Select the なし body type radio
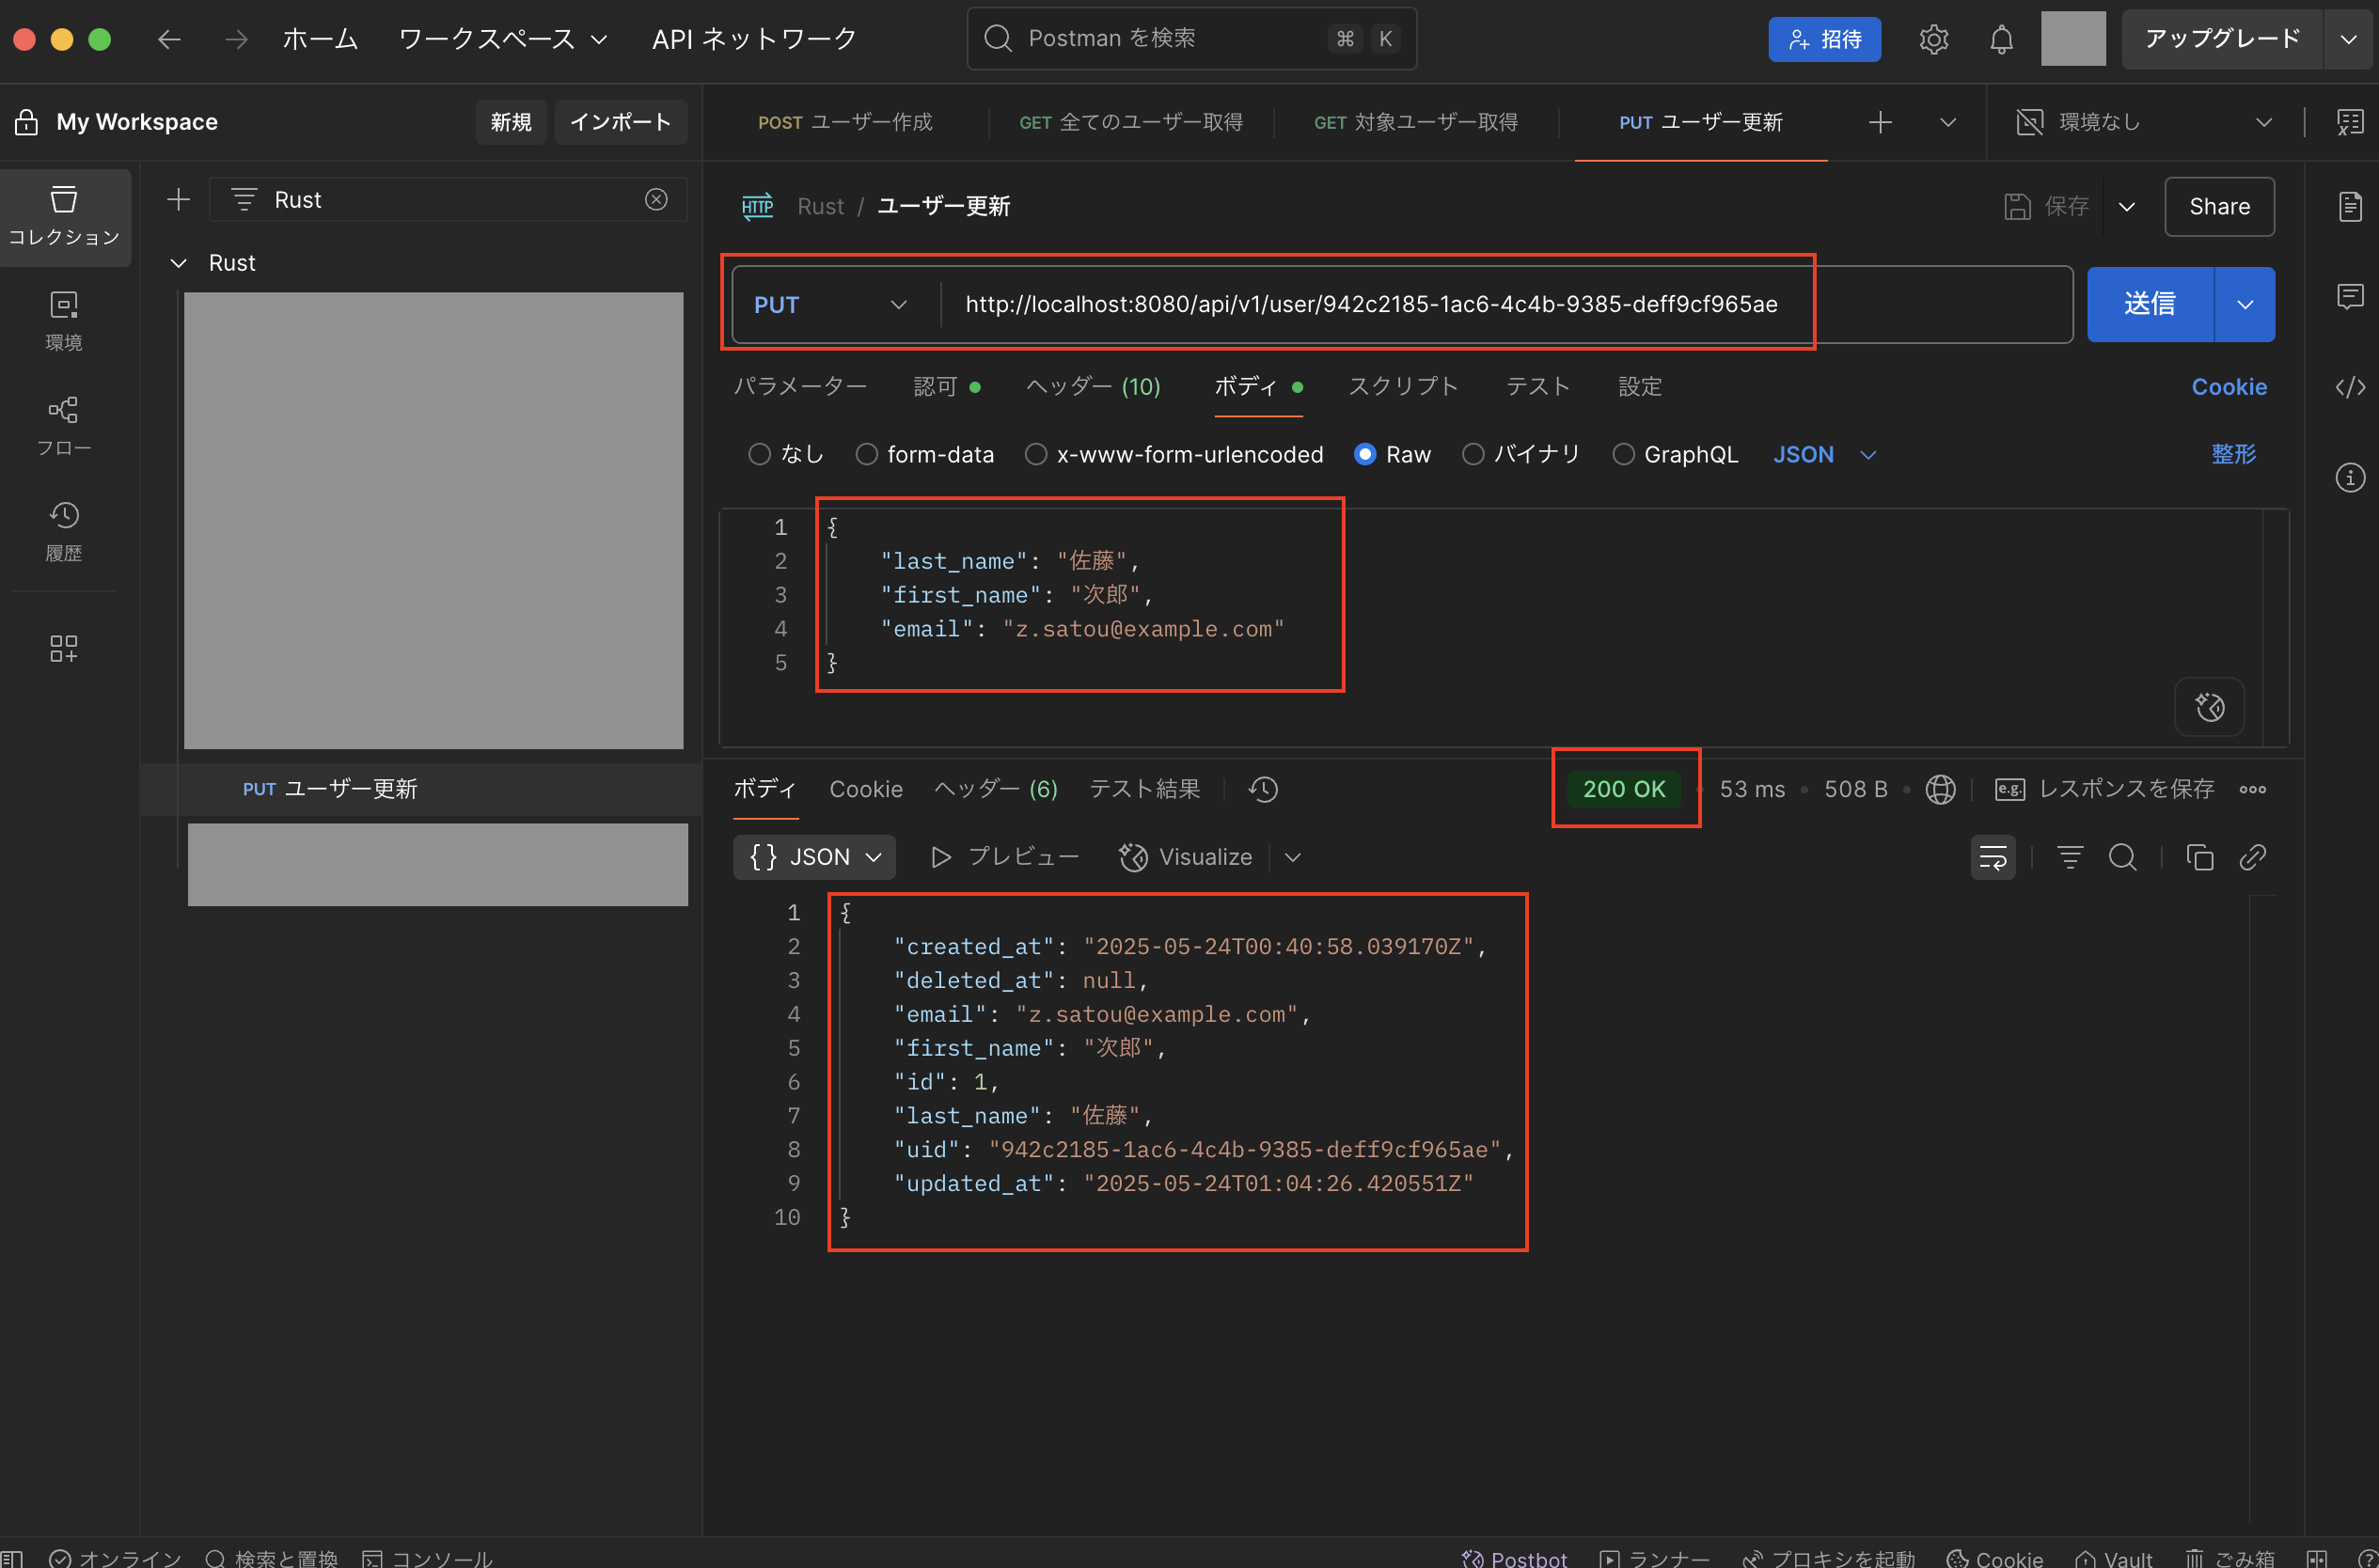 [759, 454]
